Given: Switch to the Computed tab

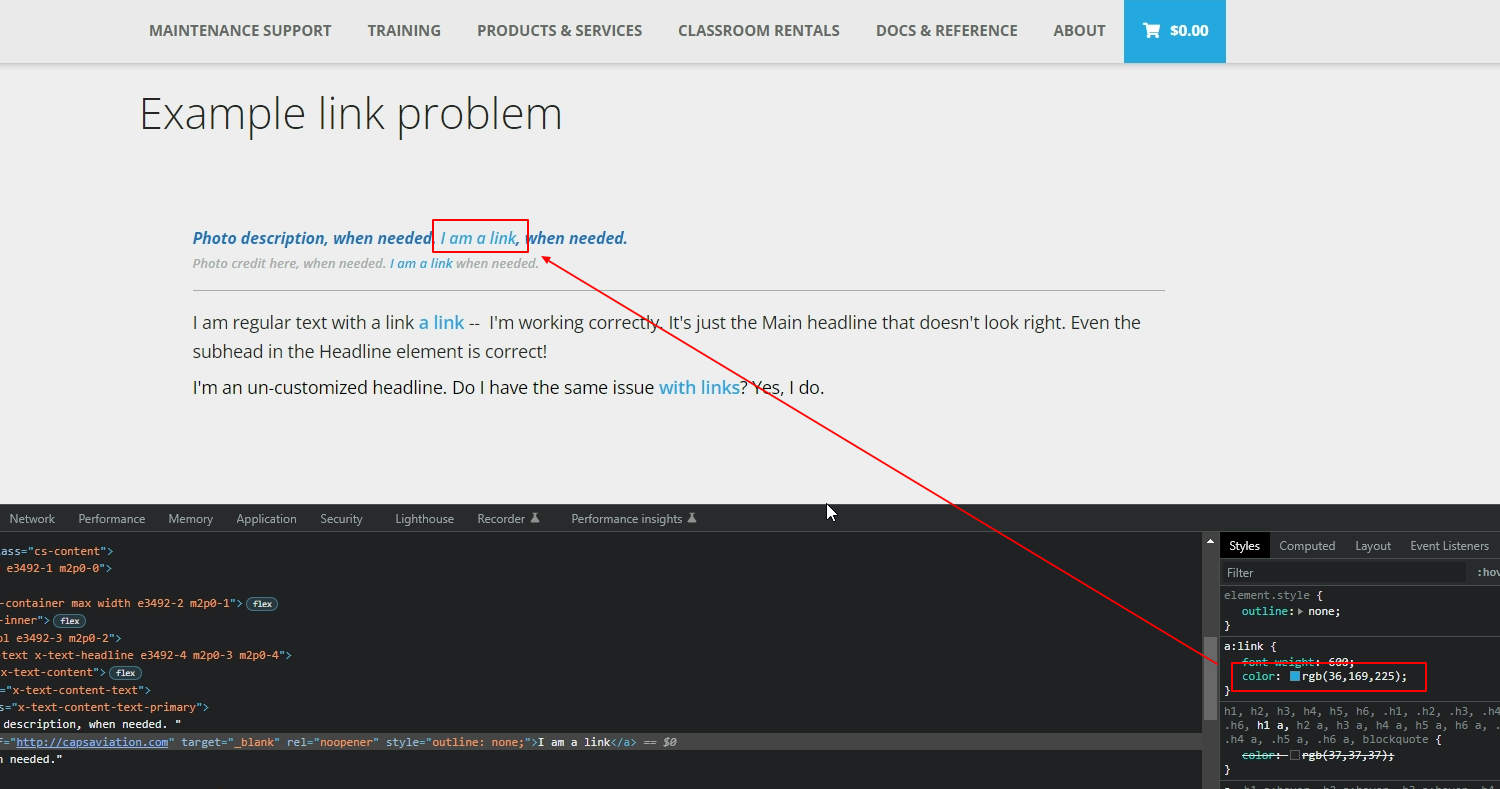Looking at the screenshot, I should 1307,546.
